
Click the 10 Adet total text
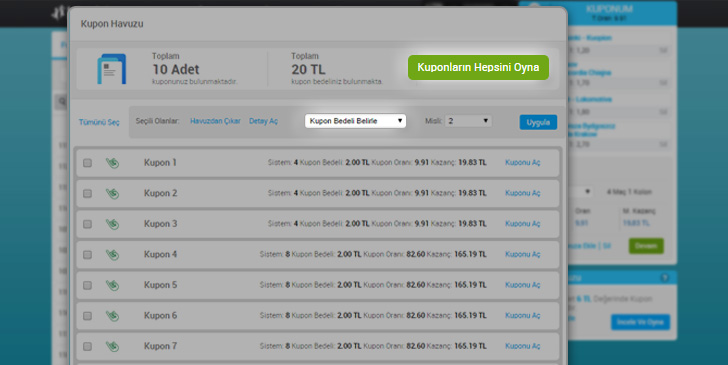176,70
